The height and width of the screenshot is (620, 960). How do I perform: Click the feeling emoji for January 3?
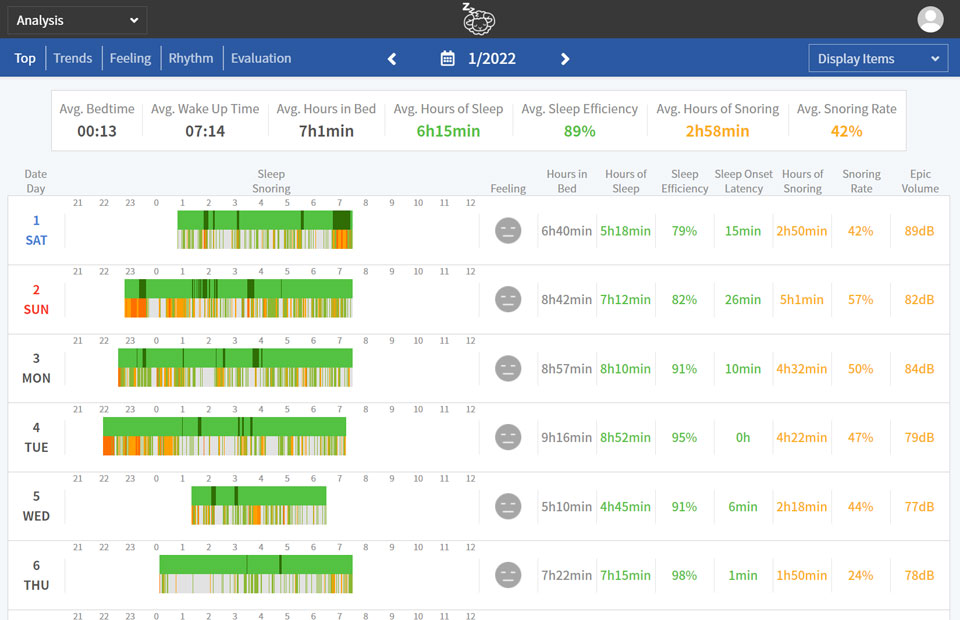(508, 368)
